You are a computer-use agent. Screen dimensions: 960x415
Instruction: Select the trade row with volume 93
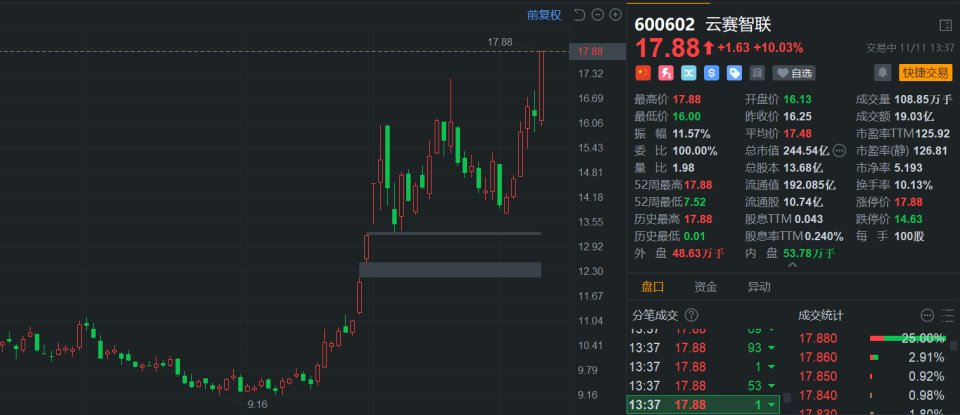703,348
